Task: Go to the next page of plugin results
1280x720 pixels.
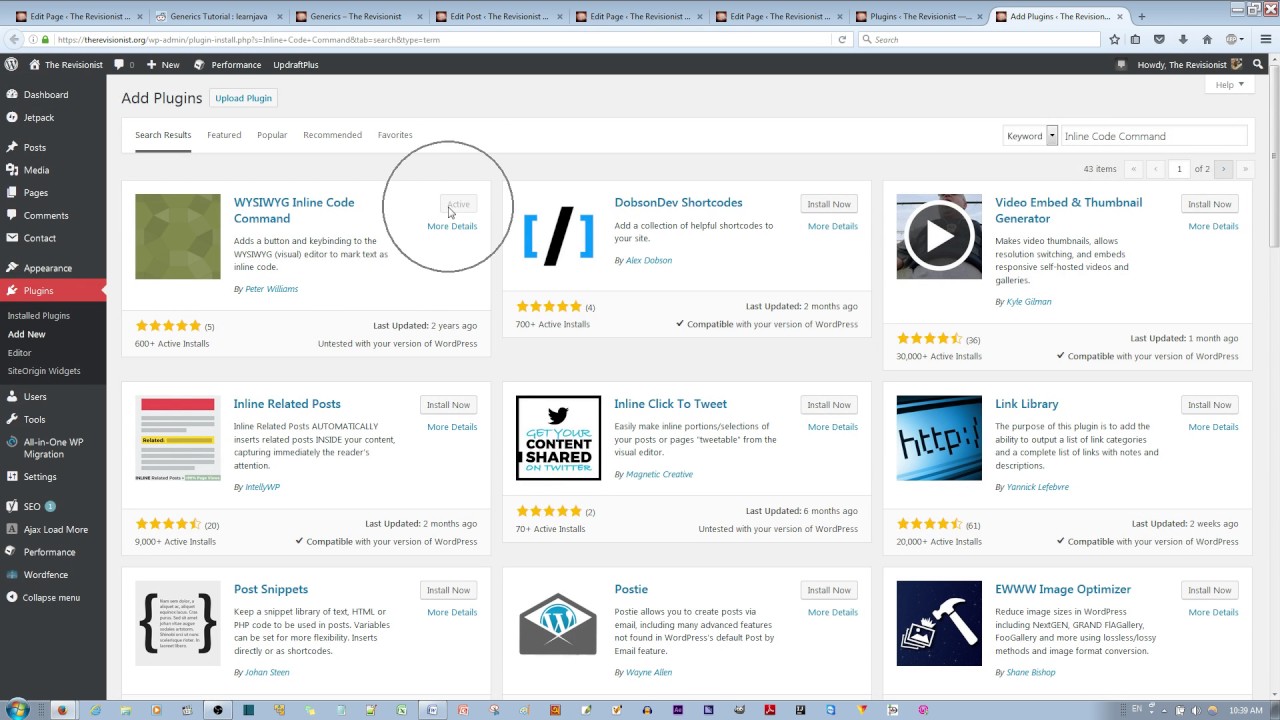Action: click(1223, 169)
